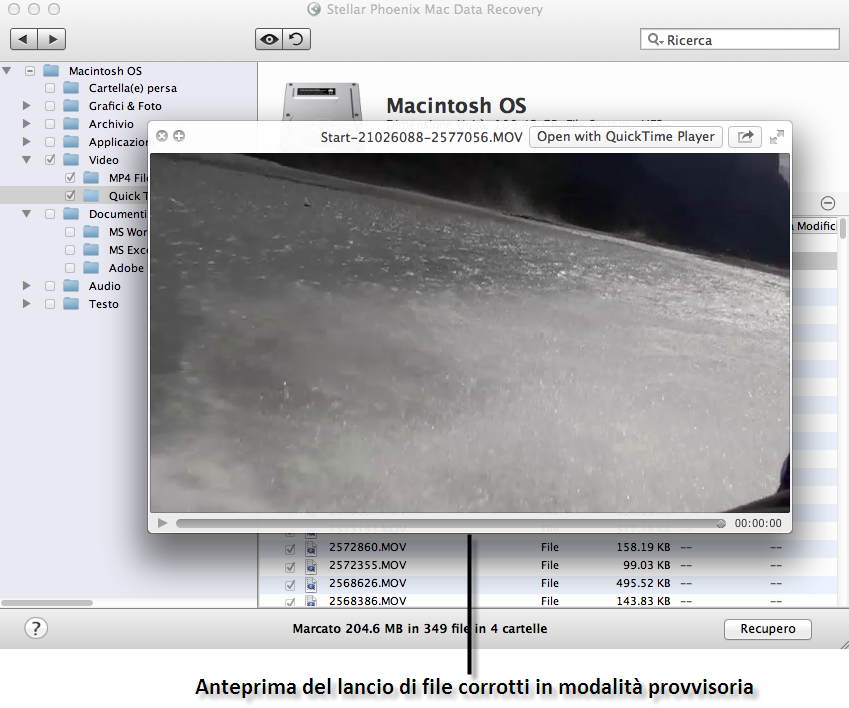Click the file list vertical scrollbar
The height and width of the screenshot is (708, 849).
(843, 228)
